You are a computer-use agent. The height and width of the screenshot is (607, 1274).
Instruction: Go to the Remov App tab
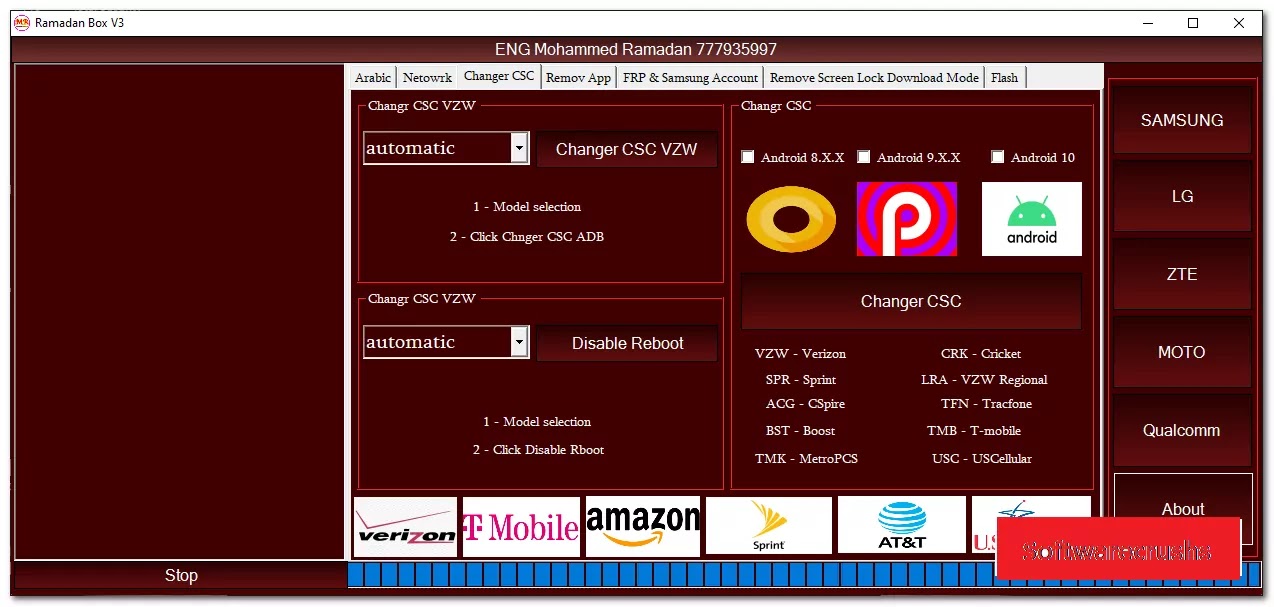[578, 77]
